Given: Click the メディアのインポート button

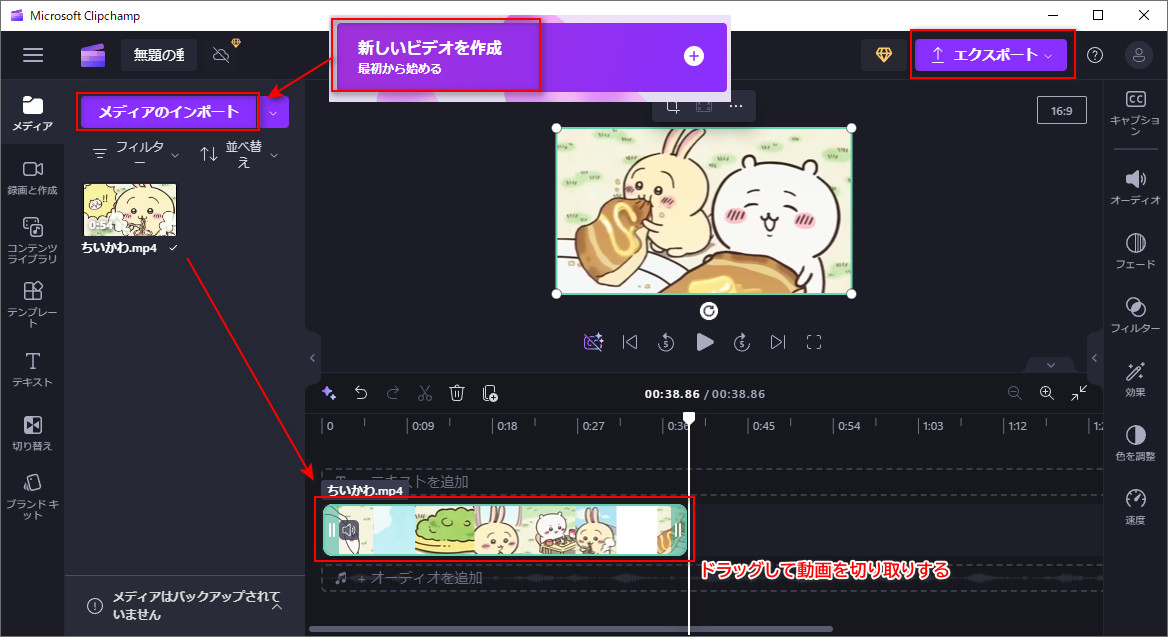Looking at the screenshot, I should coord(169,112).
